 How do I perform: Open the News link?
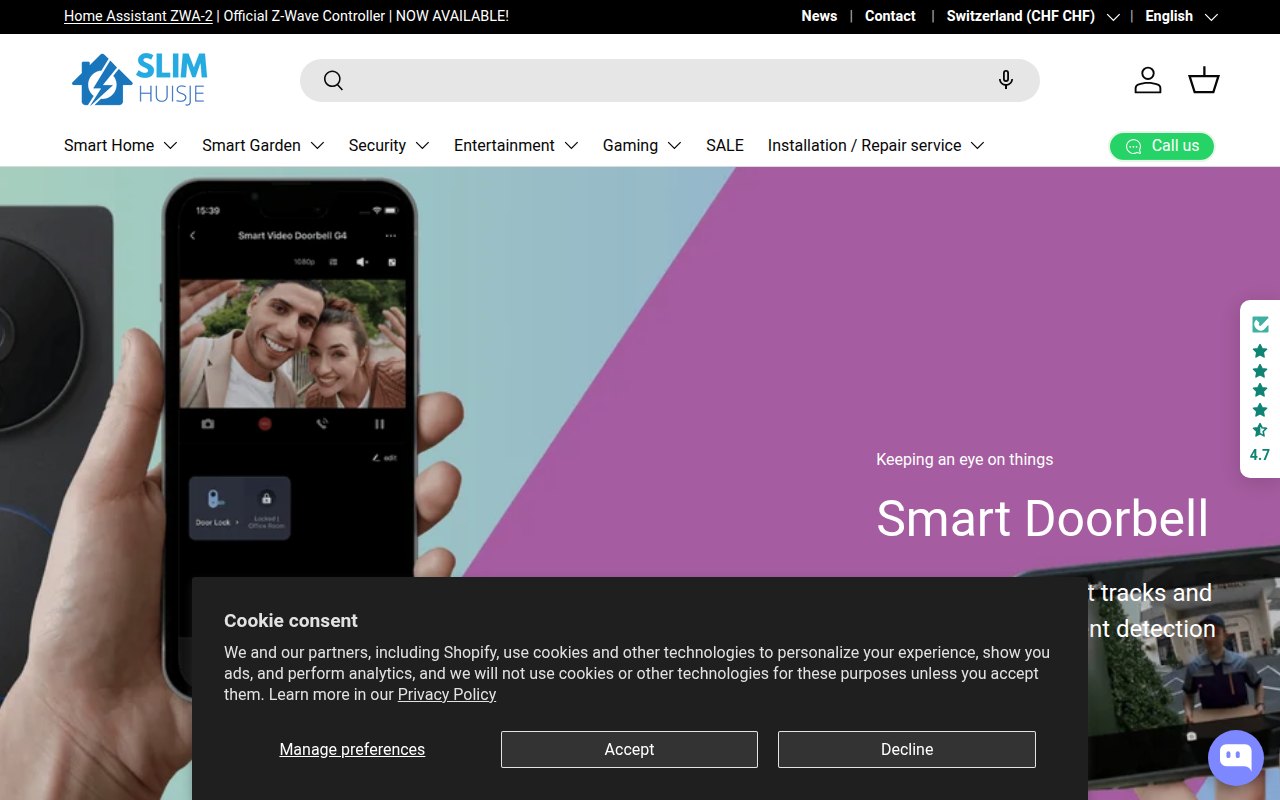[819, 16]
